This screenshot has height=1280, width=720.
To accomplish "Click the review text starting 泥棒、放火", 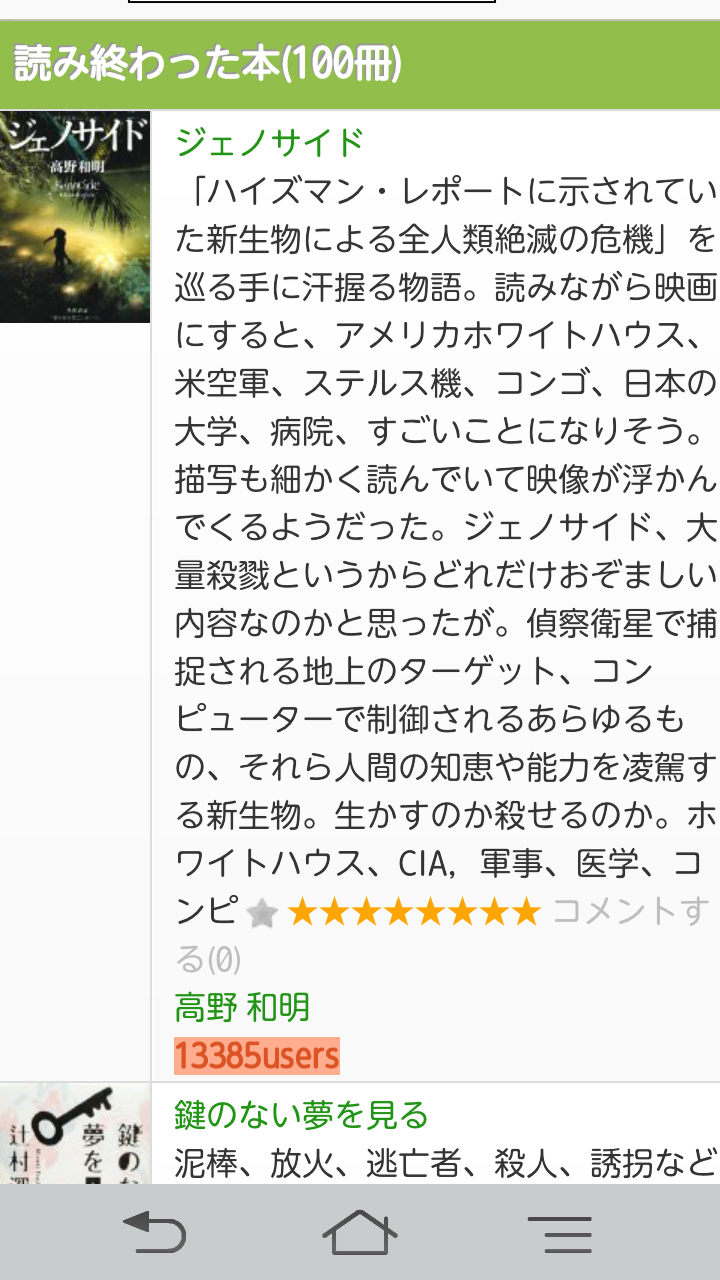I will click(x=446, y=1162).
